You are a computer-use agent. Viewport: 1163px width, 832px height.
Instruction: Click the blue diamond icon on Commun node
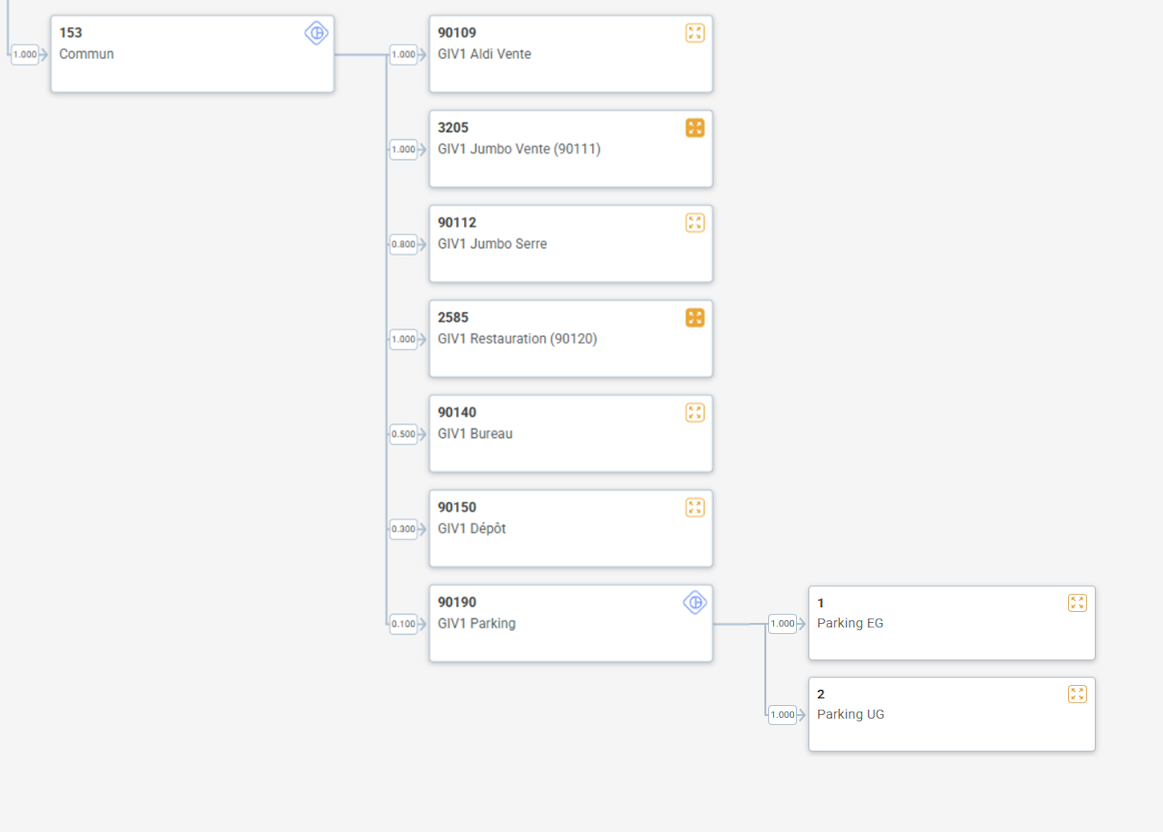click(316, 33)
